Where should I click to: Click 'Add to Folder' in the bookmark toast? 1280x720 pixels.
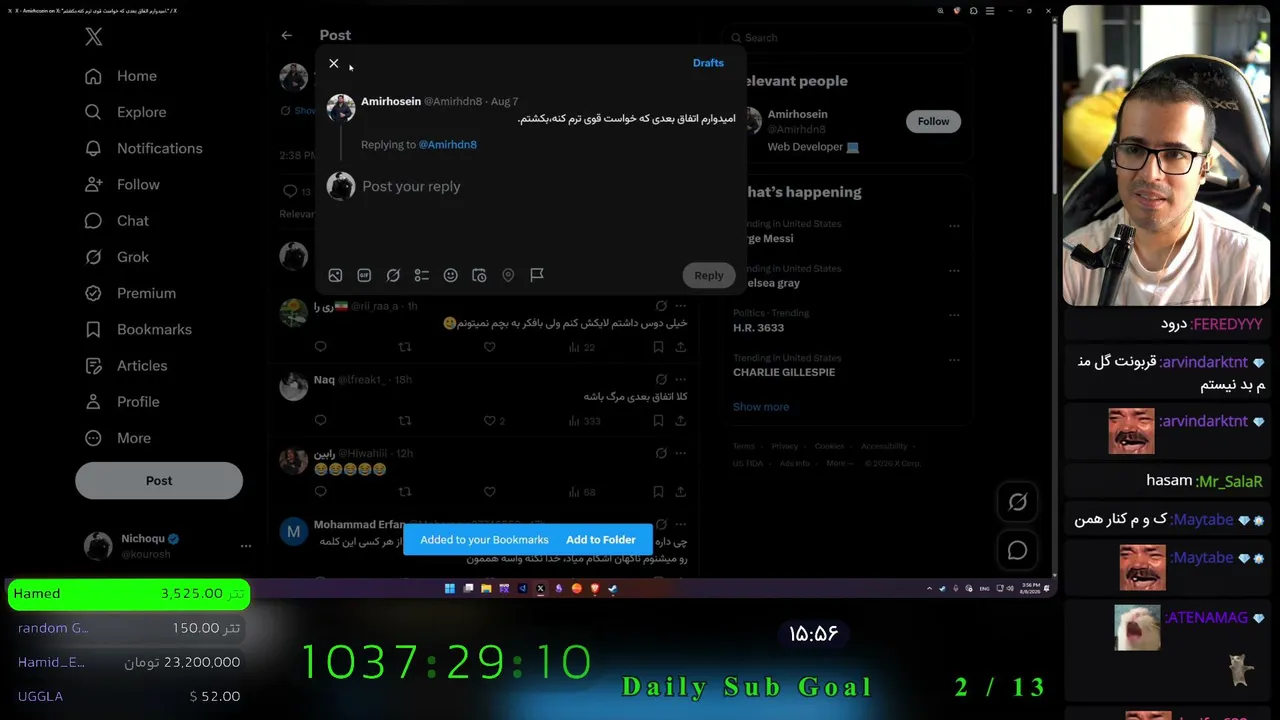point(601,540)
